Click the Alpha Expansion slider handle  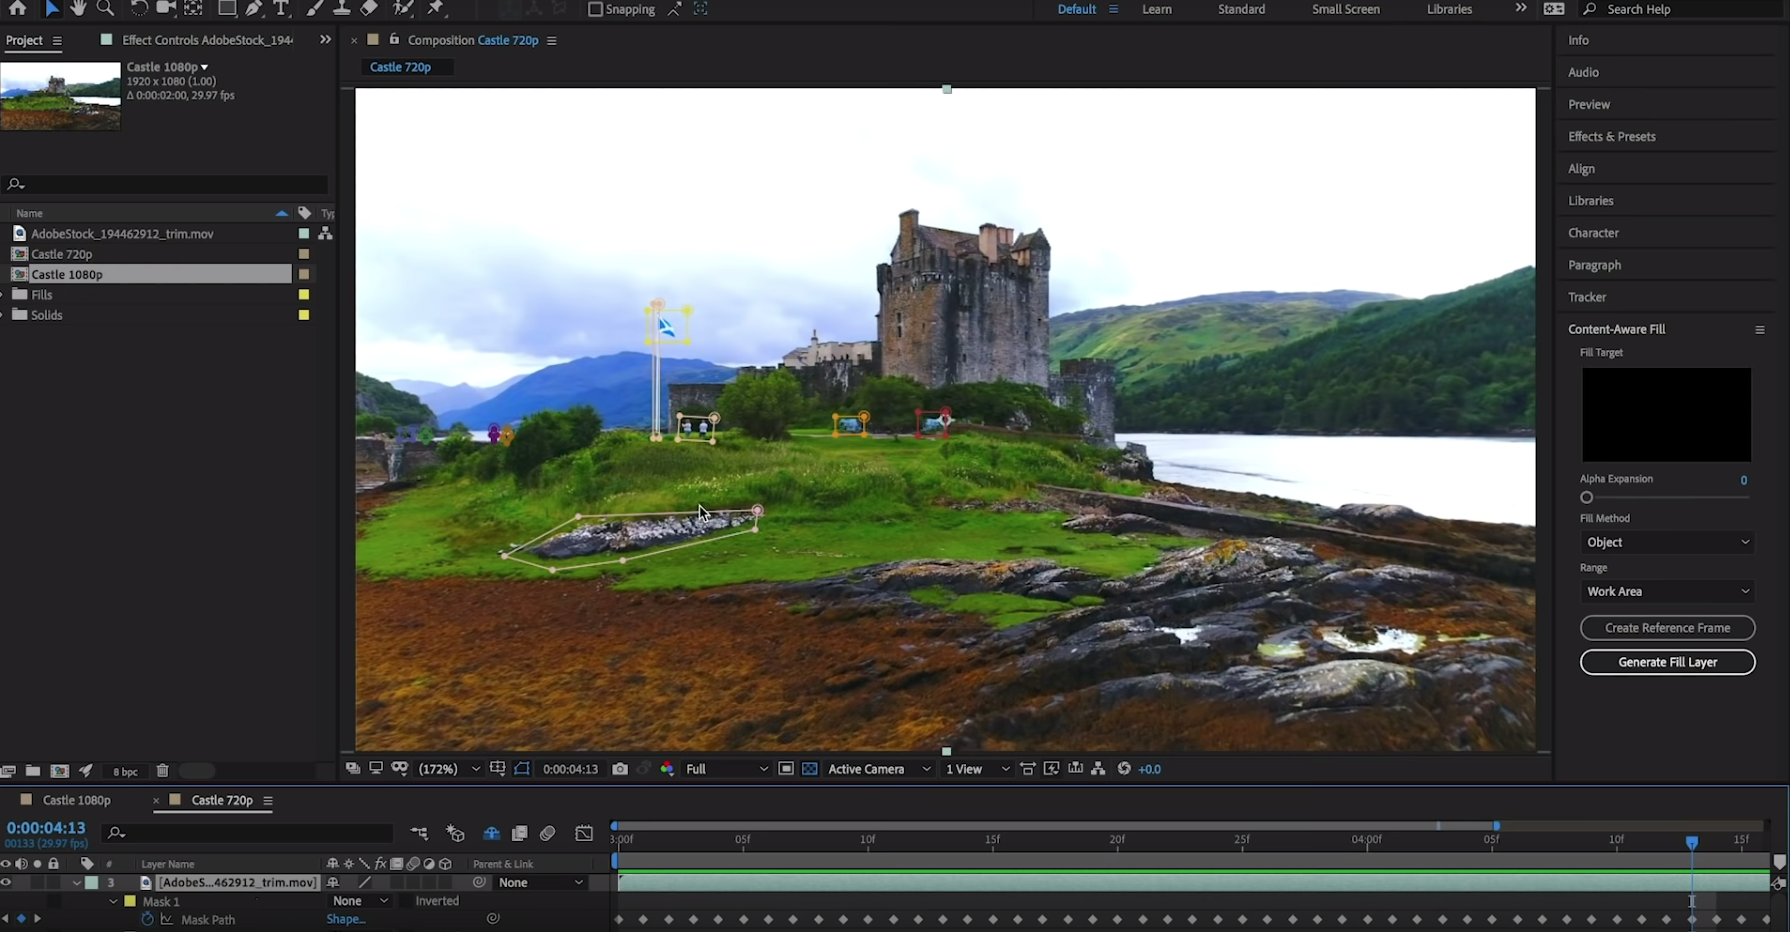(1586, 497)
